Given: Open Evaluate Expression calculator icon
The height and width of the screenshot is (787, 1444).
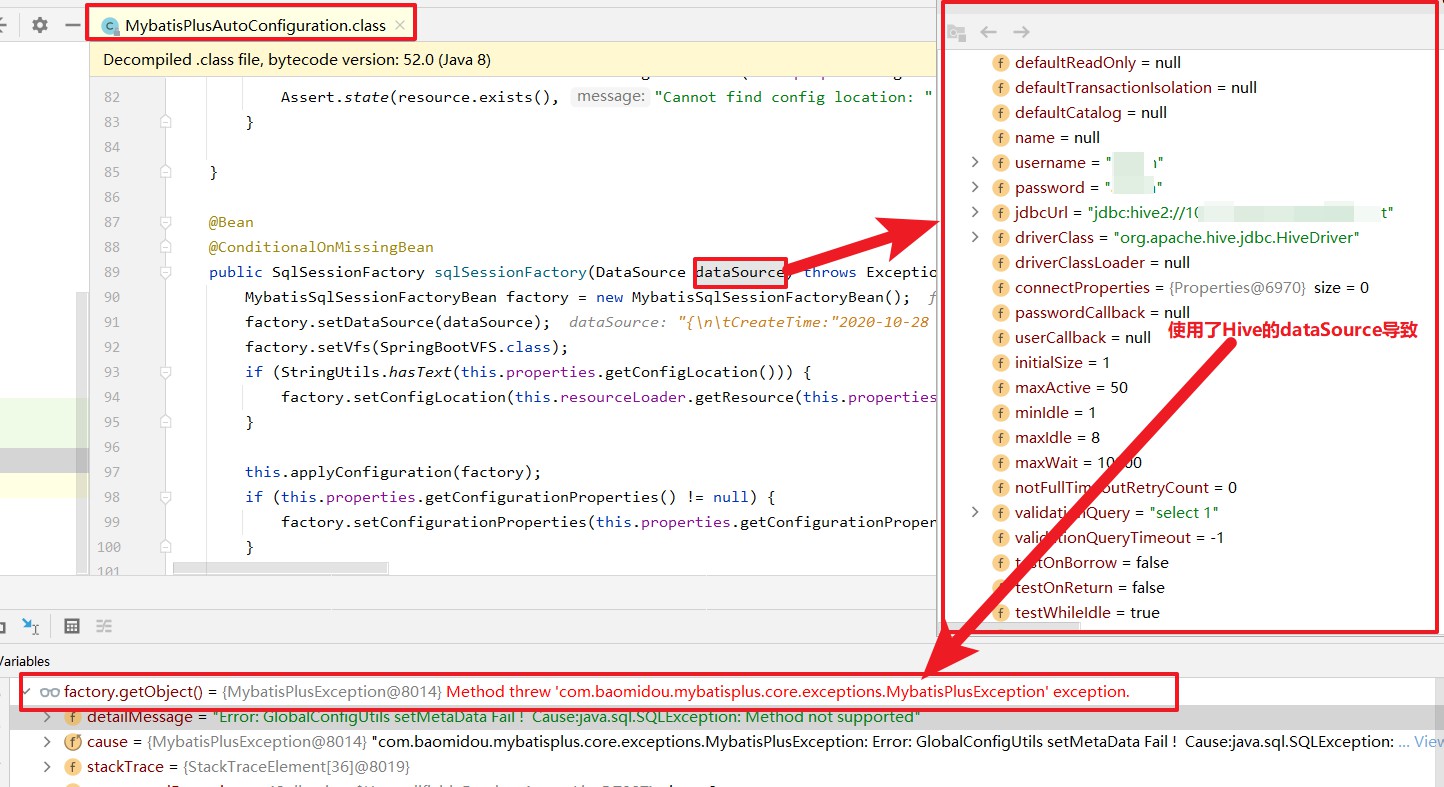Looking at the screenshot, I should [x=72, y=626].
